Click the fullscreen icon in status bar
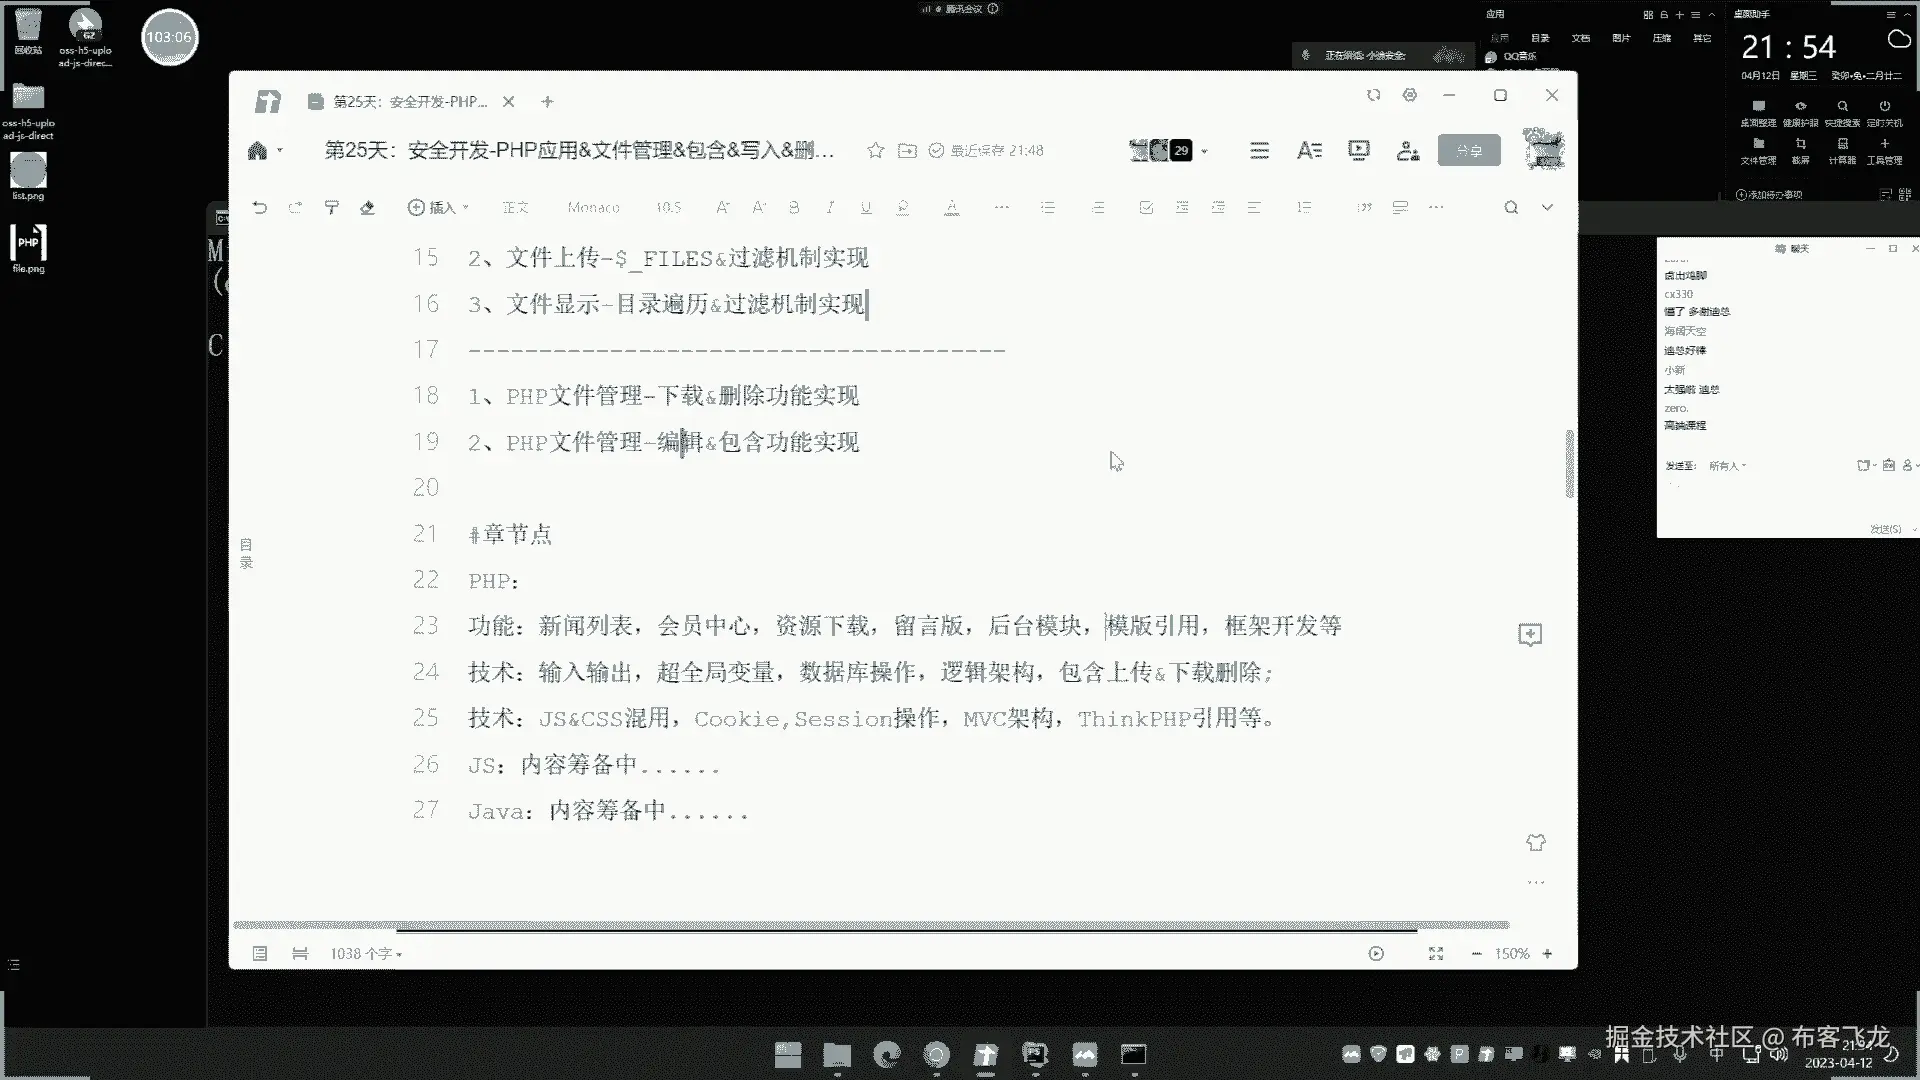The image size is (1920, 1080). (x=1436, y=953)
